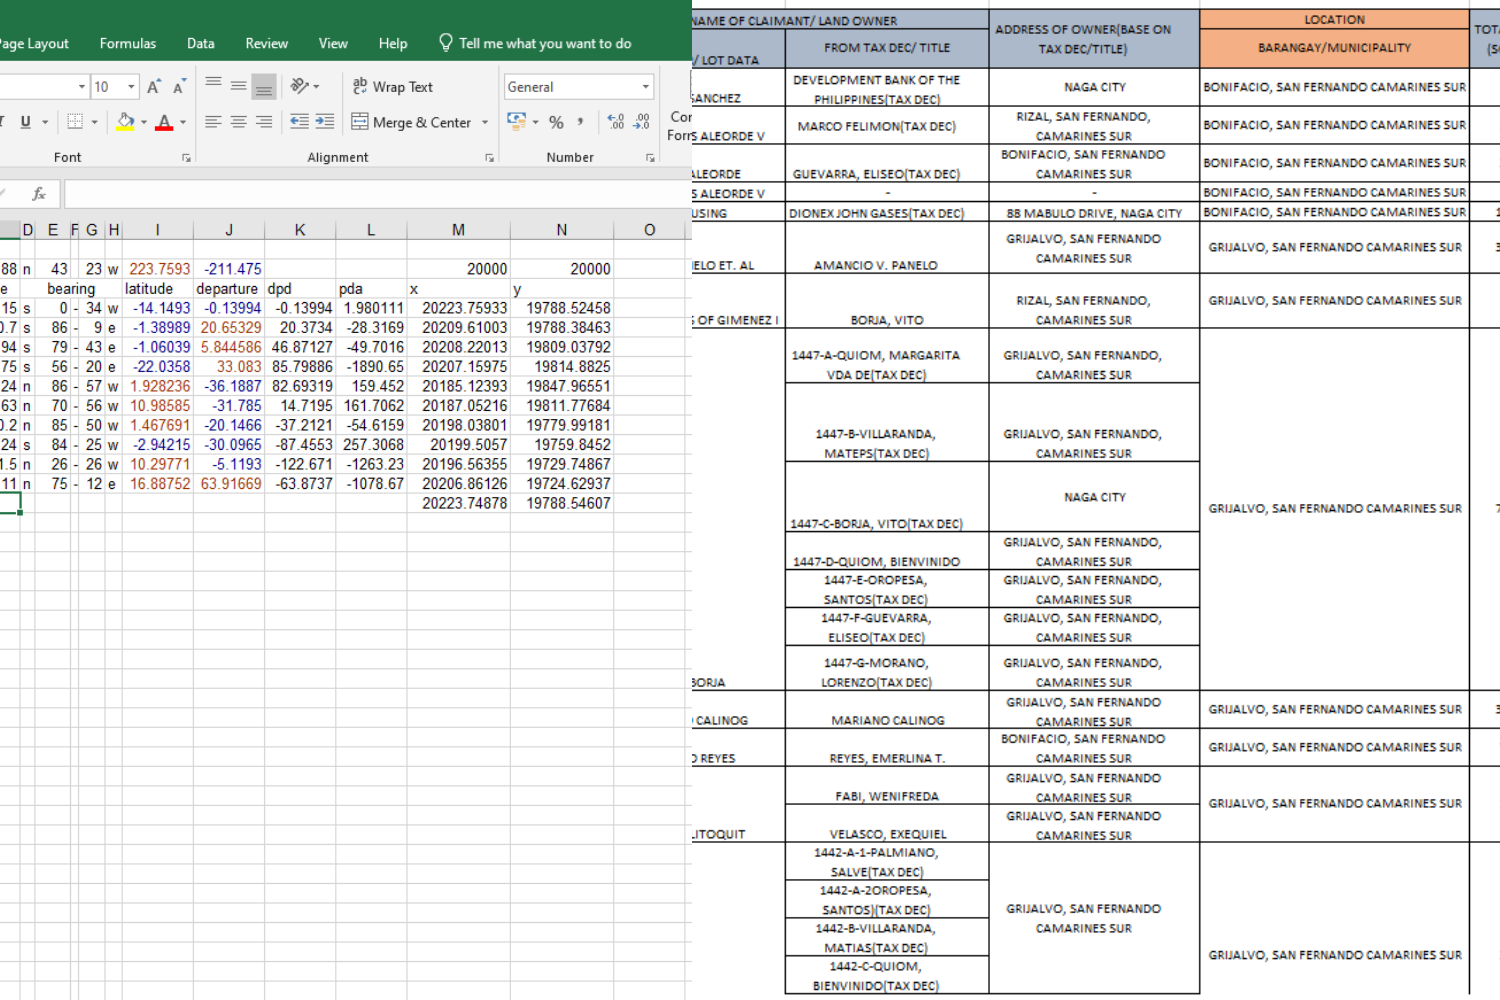Click AMANCIO V. PANELO in the owner table

tap(876, 266)
